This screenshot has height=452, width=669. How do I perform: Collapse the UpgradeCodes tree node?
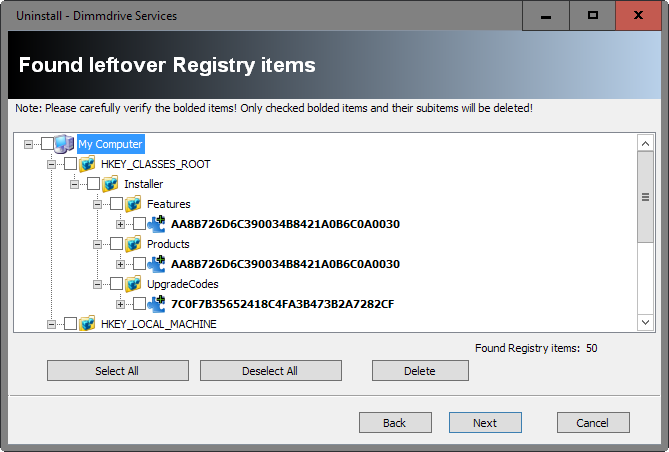click(x=98, y=284)
